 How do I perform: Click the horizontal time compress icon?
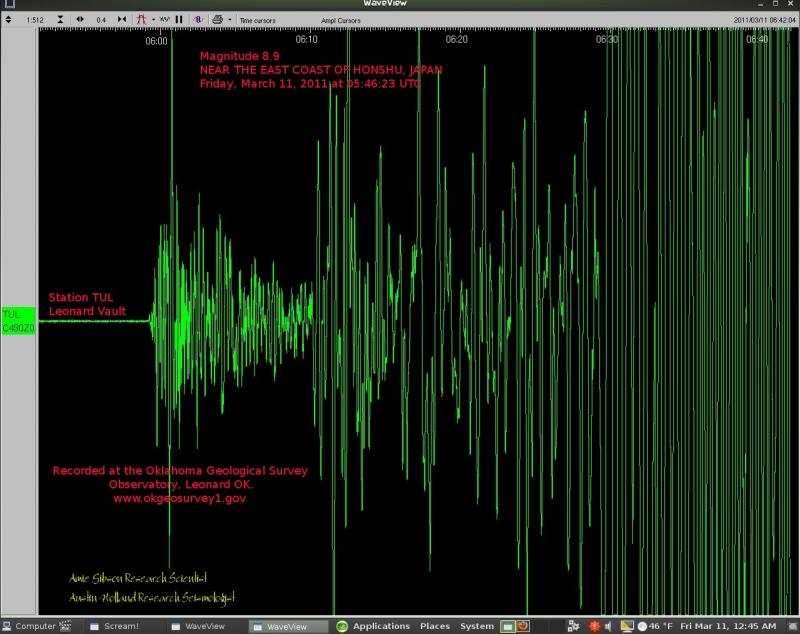pyautogui.click(x=122, y=19)
